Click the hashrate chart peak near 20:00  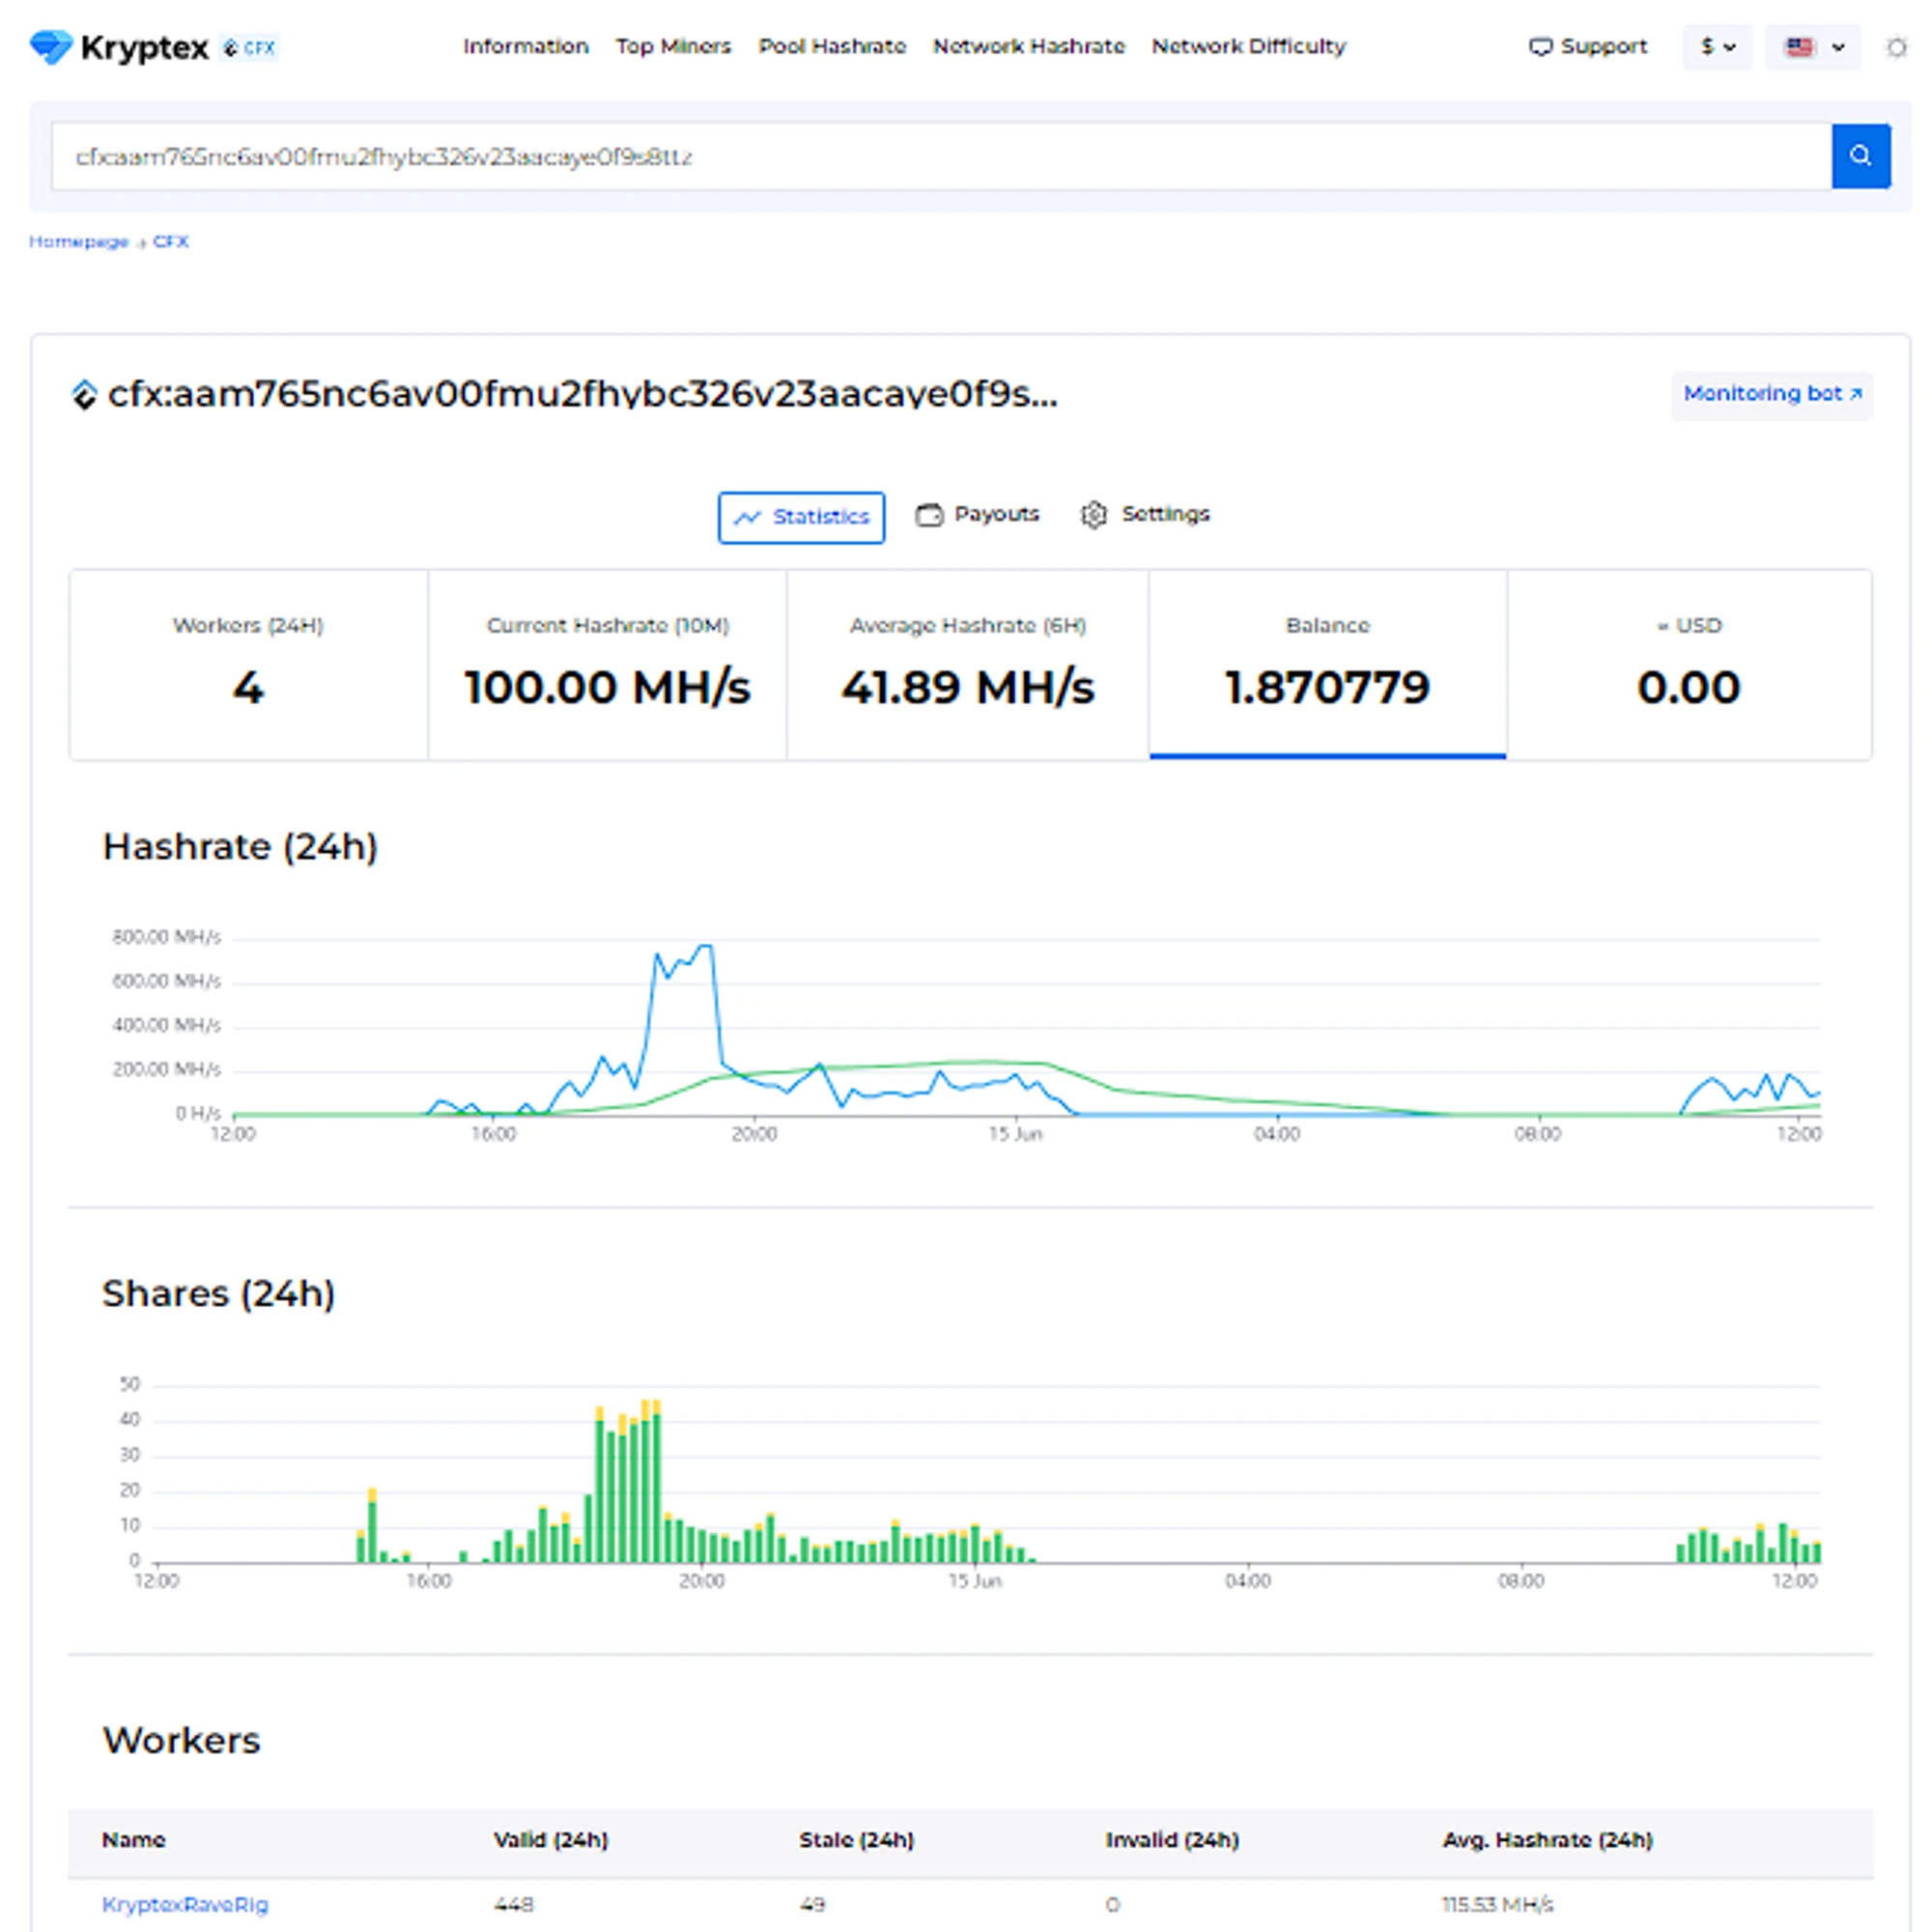[x=705, y=946]
